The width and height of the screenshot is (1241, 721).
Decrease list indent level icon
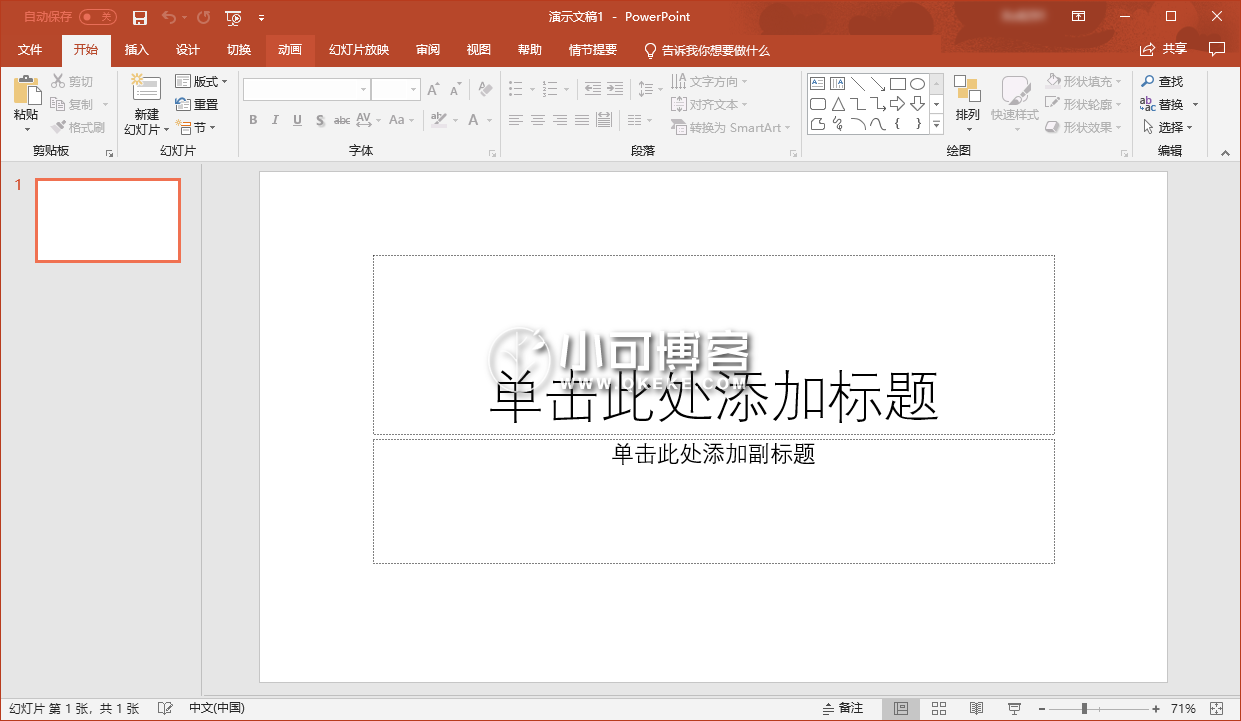point(593,89)
